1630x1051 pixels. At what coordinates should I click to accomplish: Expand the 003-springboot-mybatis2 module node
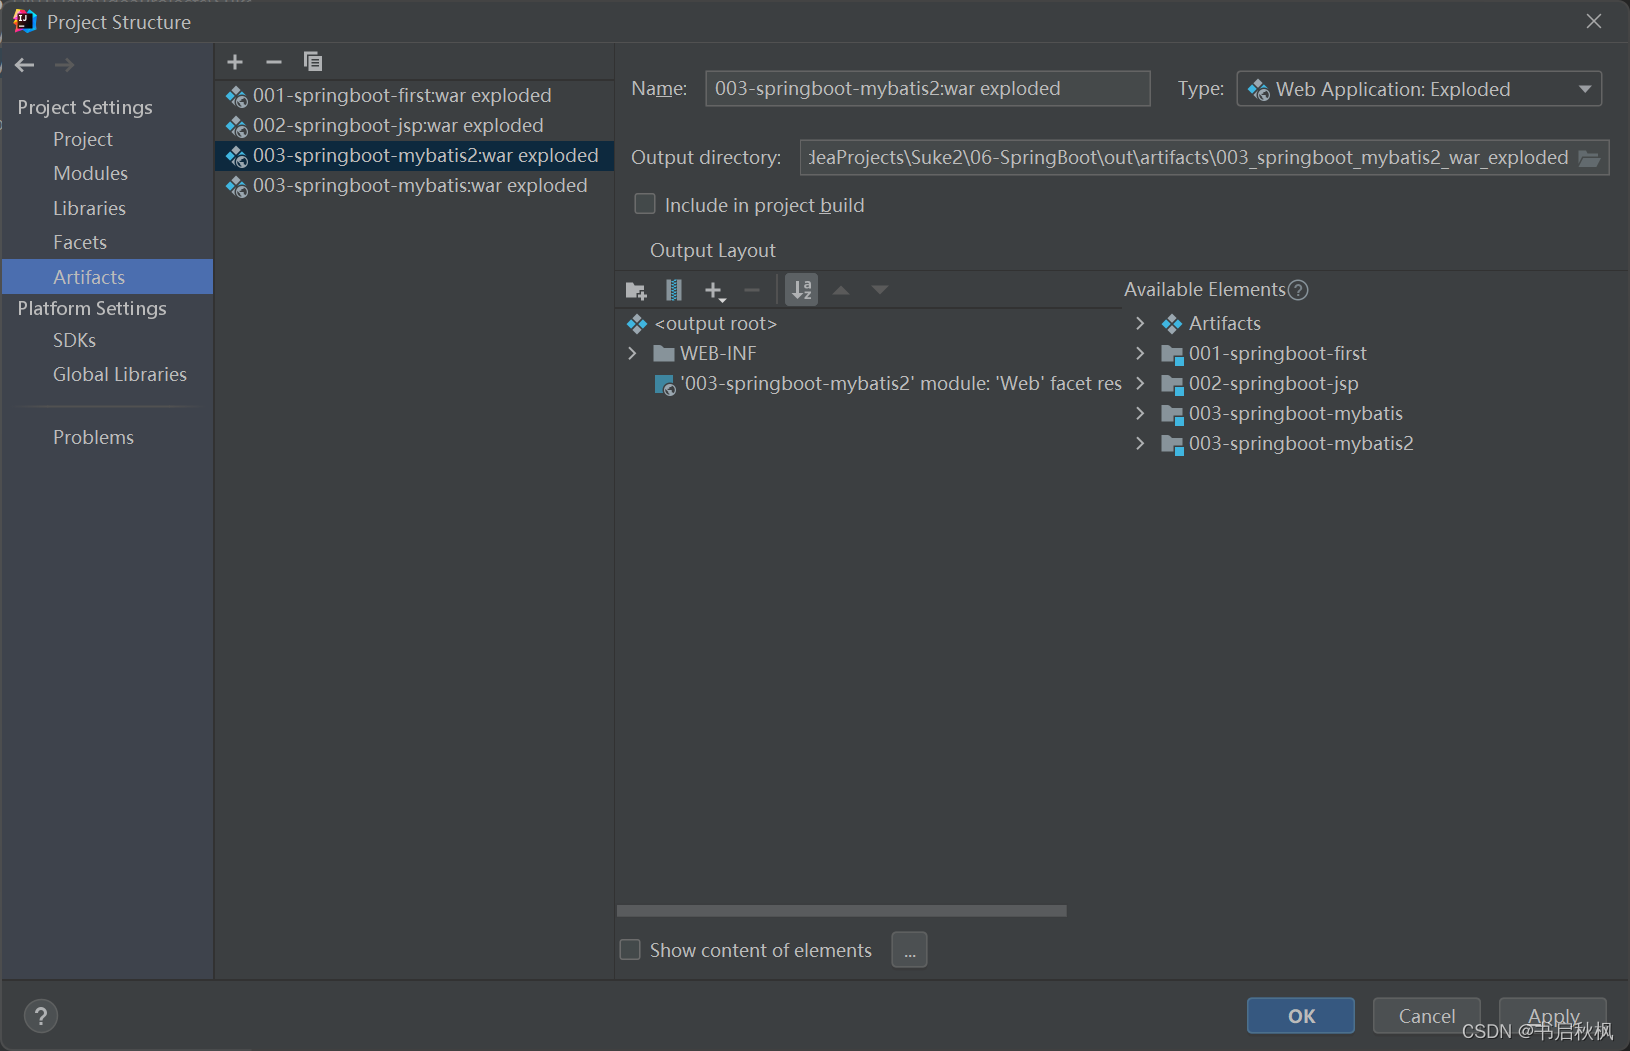(x=1140, y=443)
